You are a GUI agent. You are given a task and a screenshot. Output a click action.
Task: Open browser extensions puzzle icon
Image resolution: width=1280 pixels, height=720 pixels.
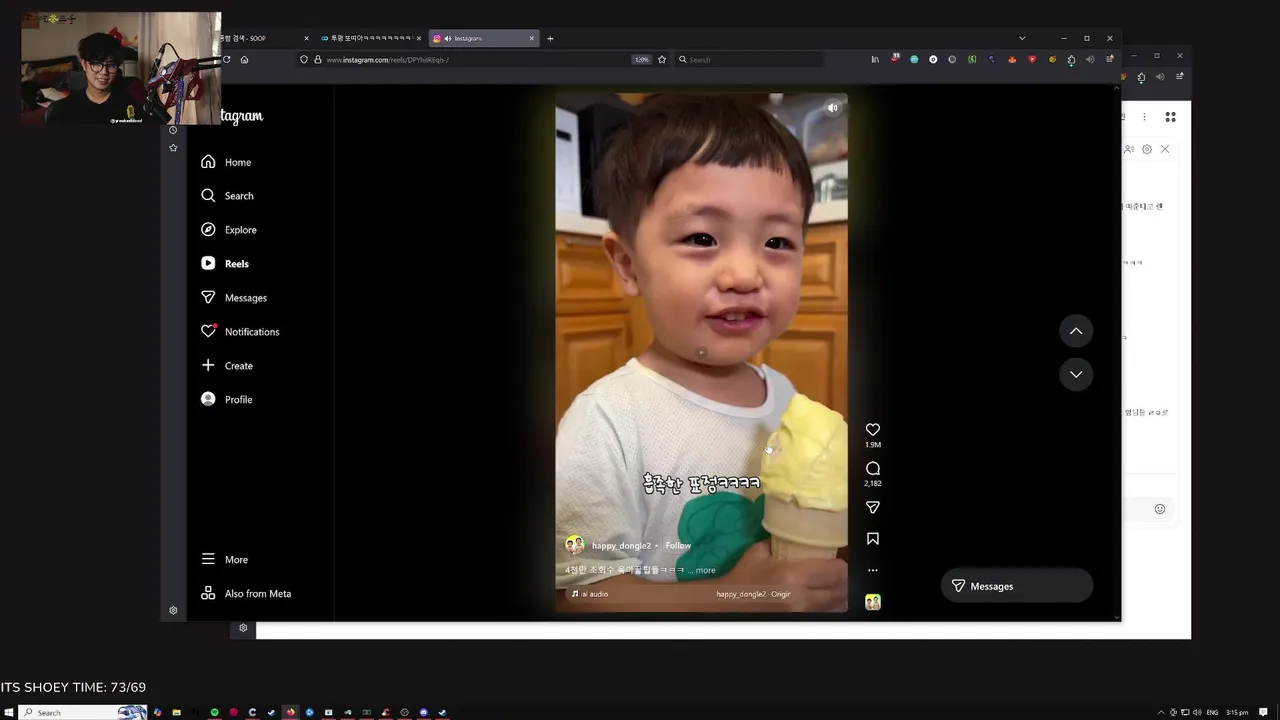pos(1071,60)
